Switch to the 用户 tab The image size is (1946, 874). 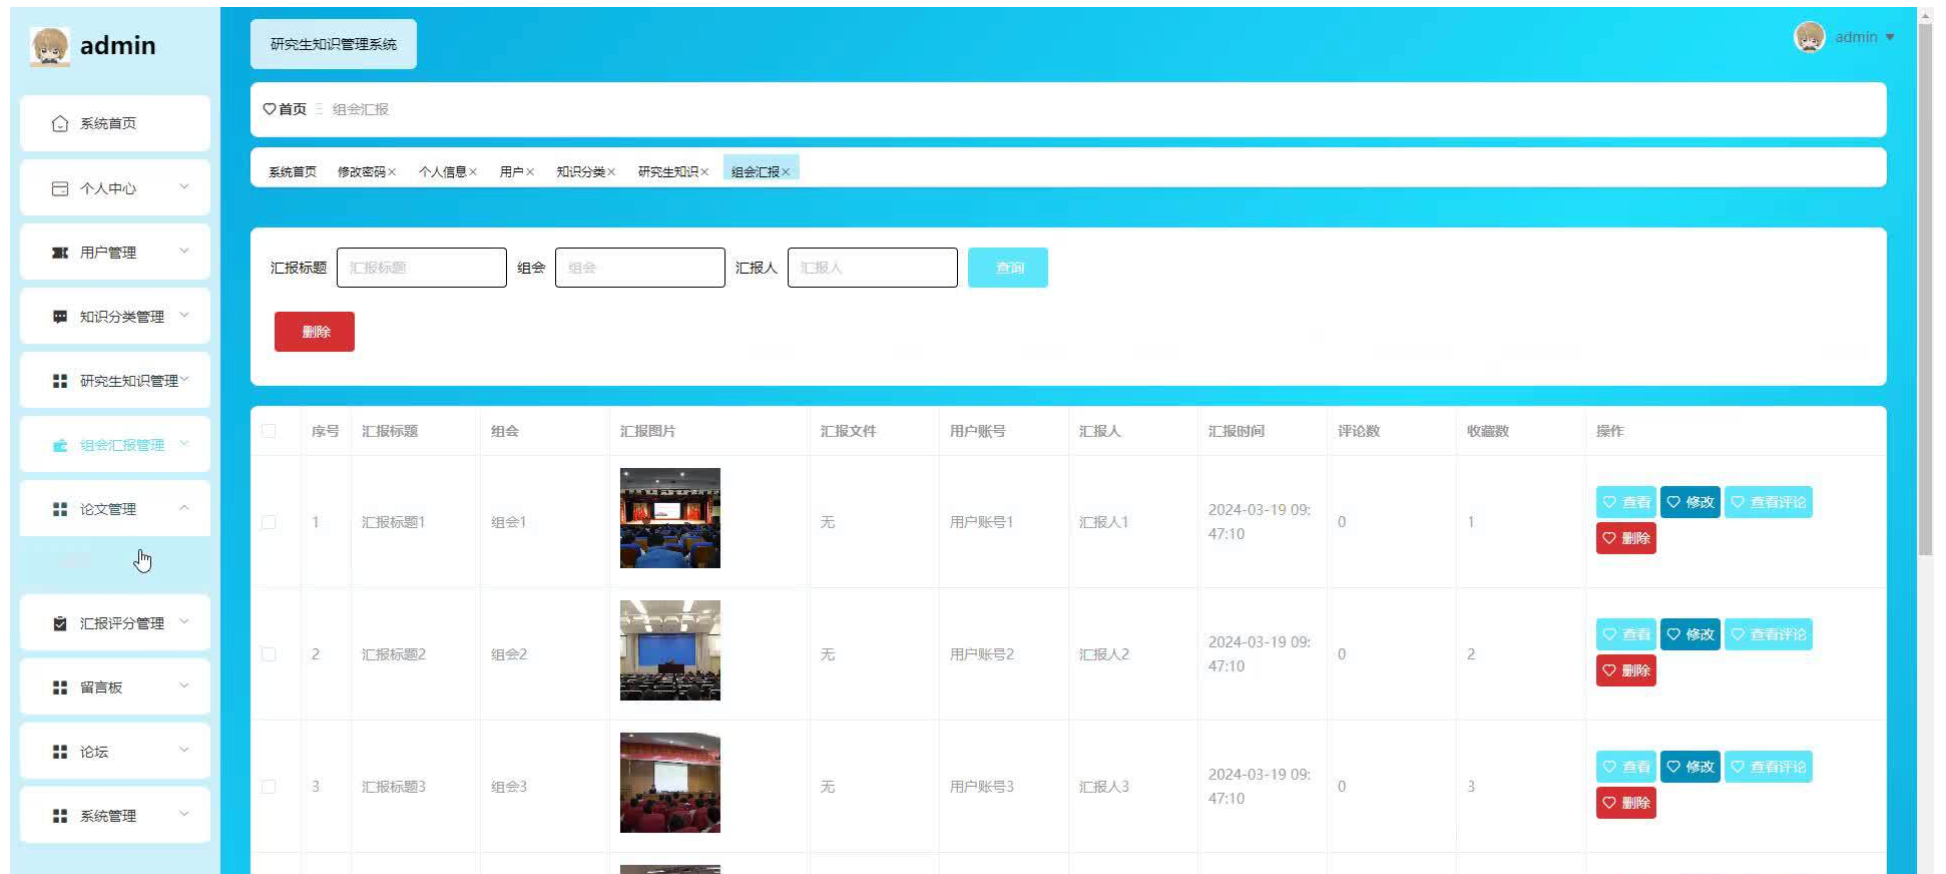(x=511, y=172)
